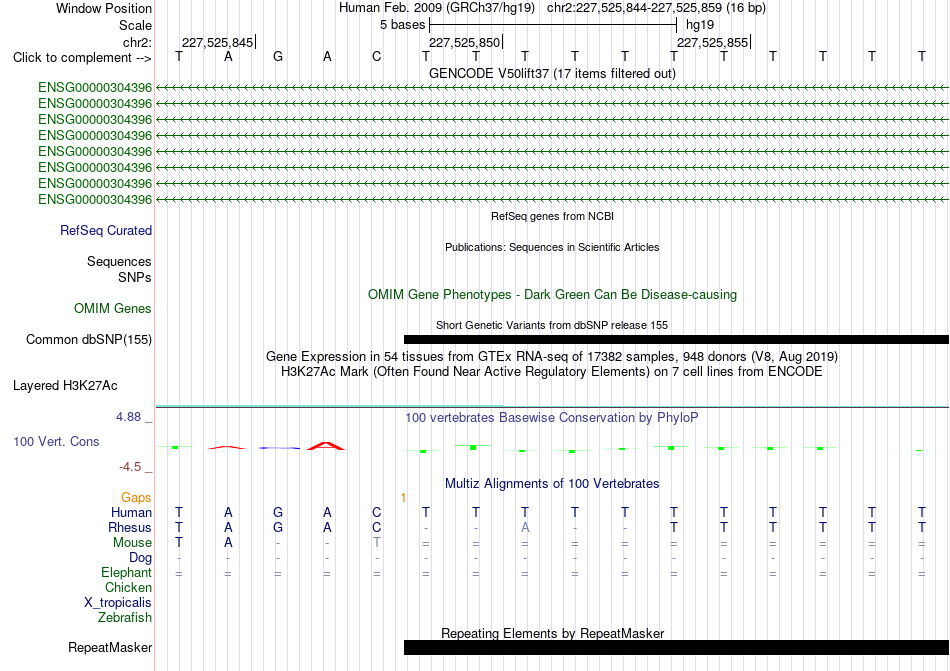Click the Layered H3K27Ac track label
The width and height of the screenshot is (950, 671).
click(65, 386)
